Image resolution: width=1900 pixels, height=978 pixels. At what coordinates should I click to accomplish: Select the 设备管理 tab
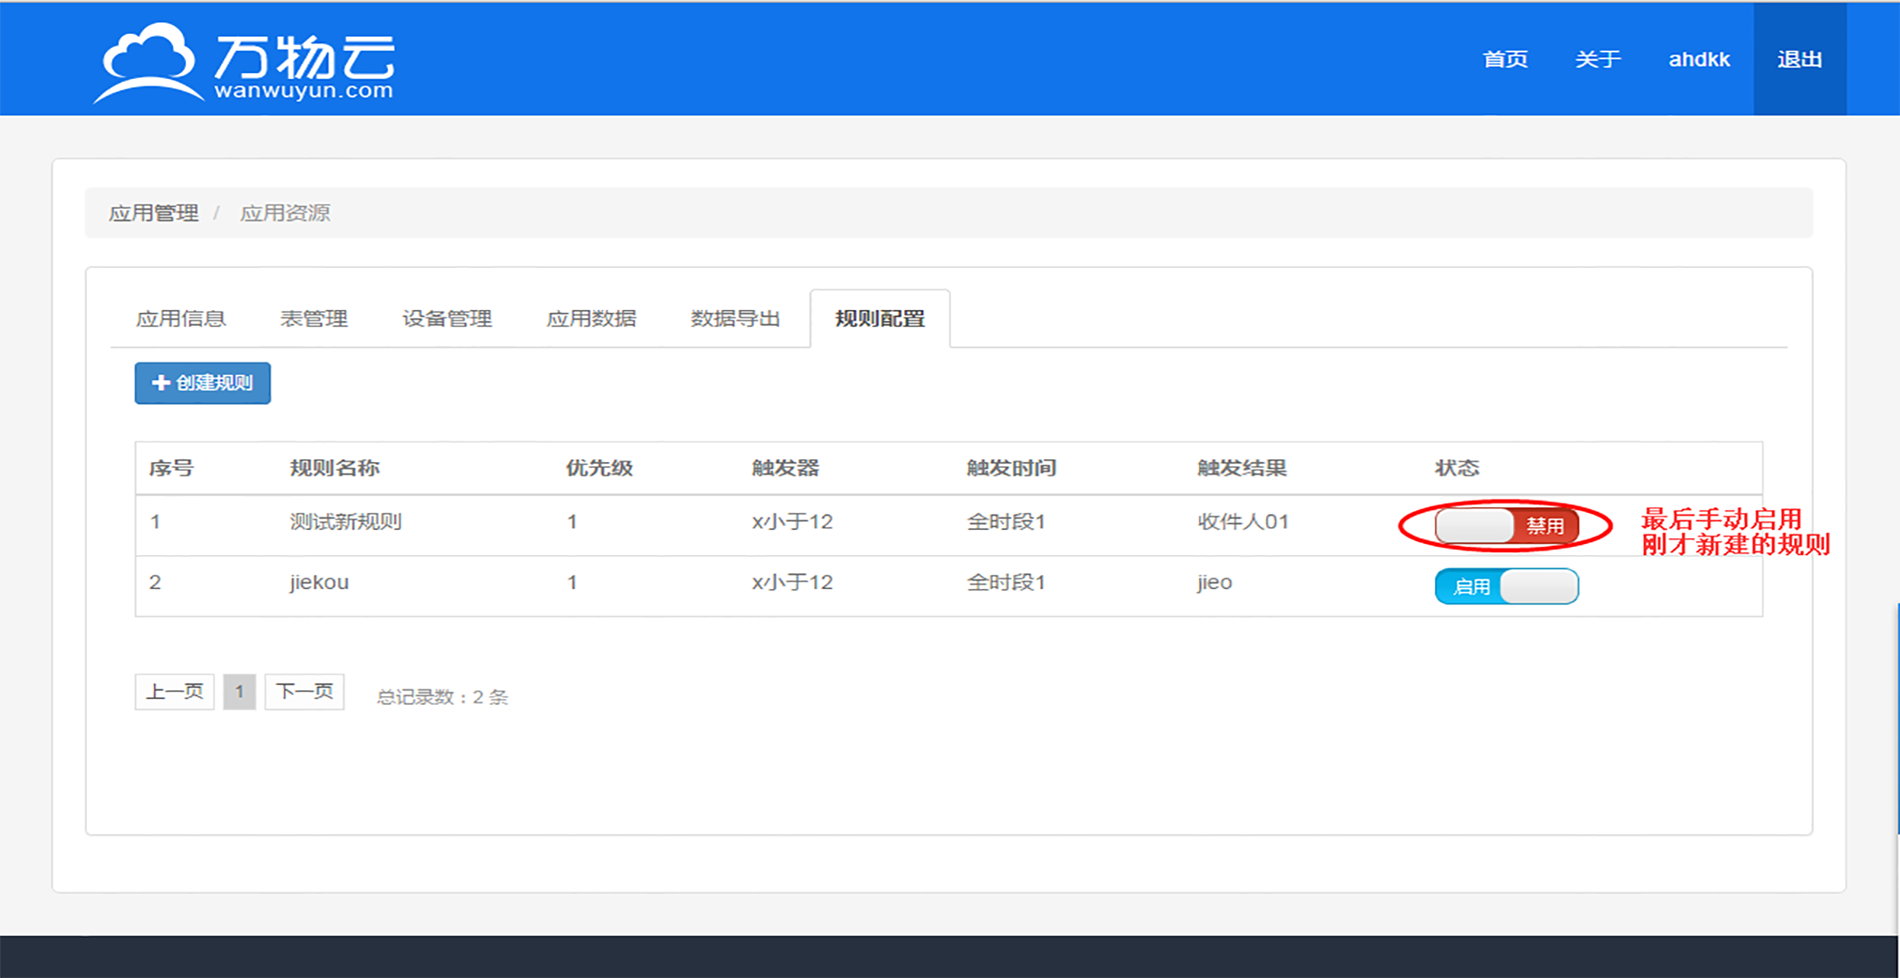pos(447,319)
